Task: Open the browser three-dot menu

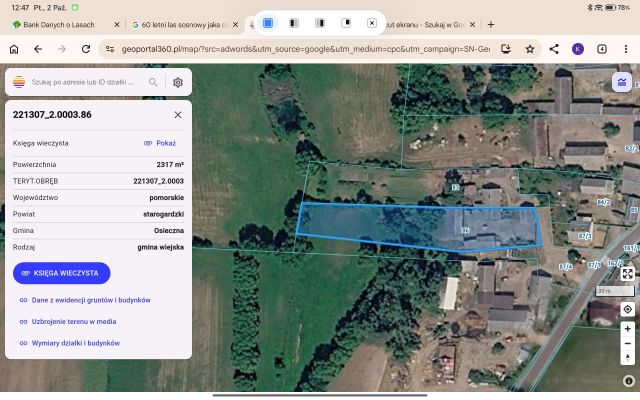Action: [626, 49]
